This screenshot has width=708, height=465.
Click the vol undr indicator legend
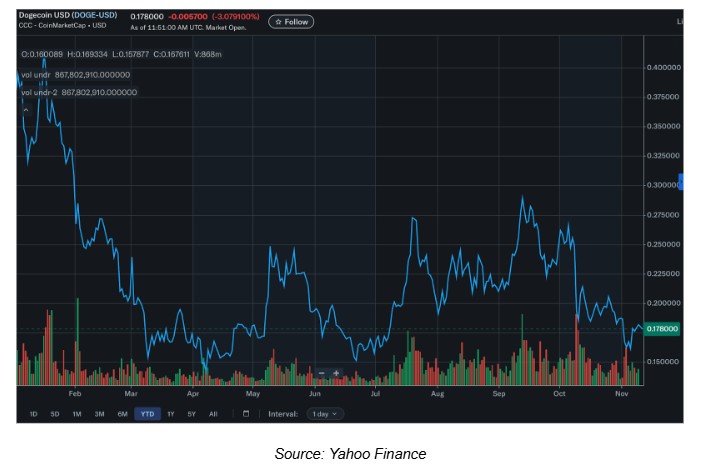tap(75, 75)
